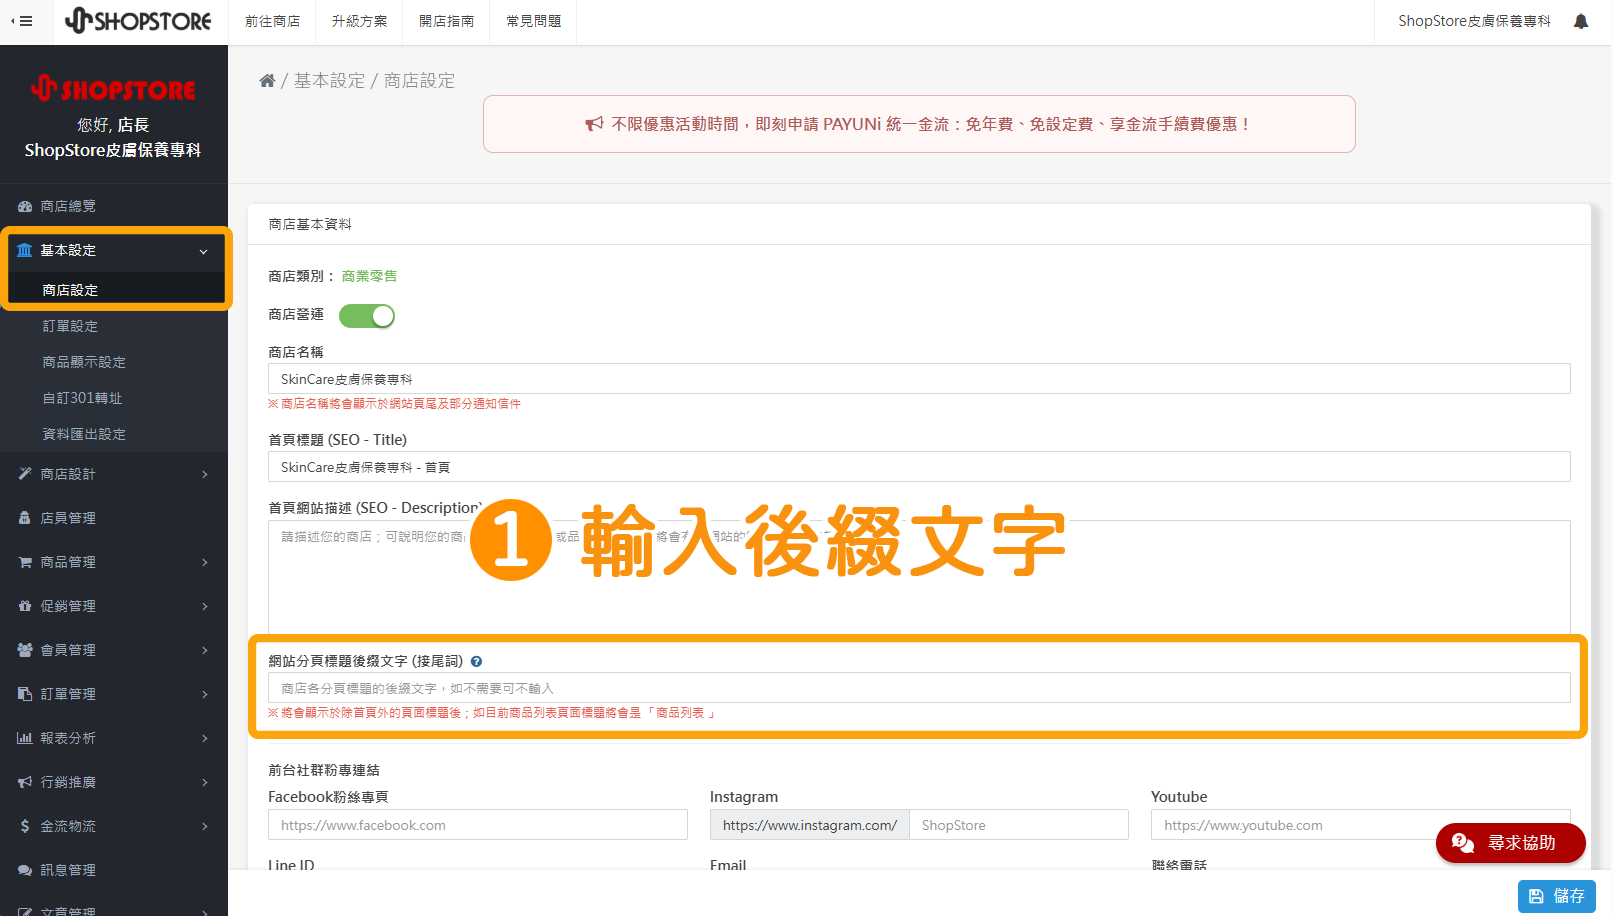Select the 商店總覽 globe icon
1613x916 pixels.
pyautogui.click(x=24, y=206)
